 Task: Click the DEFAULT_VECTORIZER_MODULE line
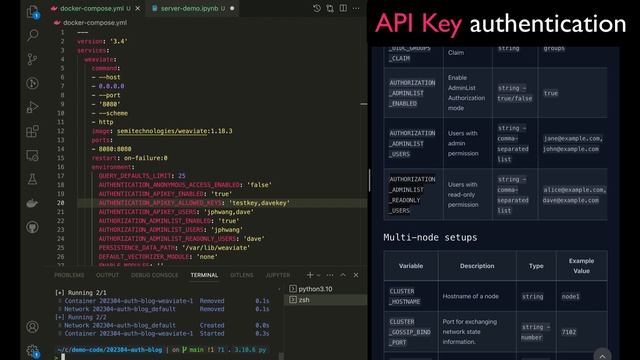pyautogui.click(x=158, y=257)
